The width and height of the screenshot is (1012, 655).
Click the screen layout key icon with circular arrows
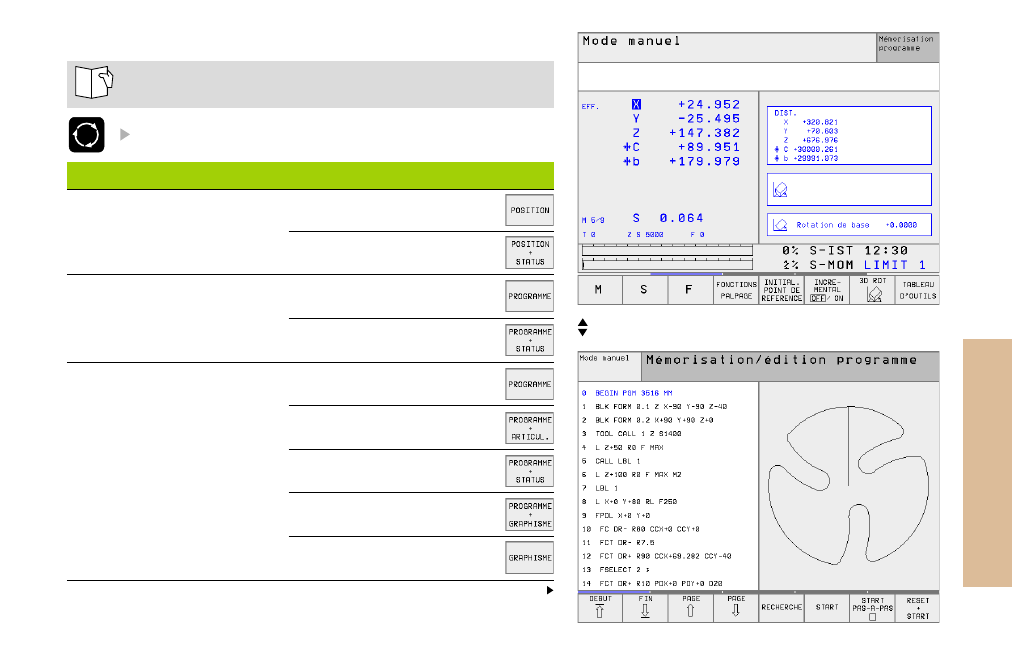coord(86,135)
